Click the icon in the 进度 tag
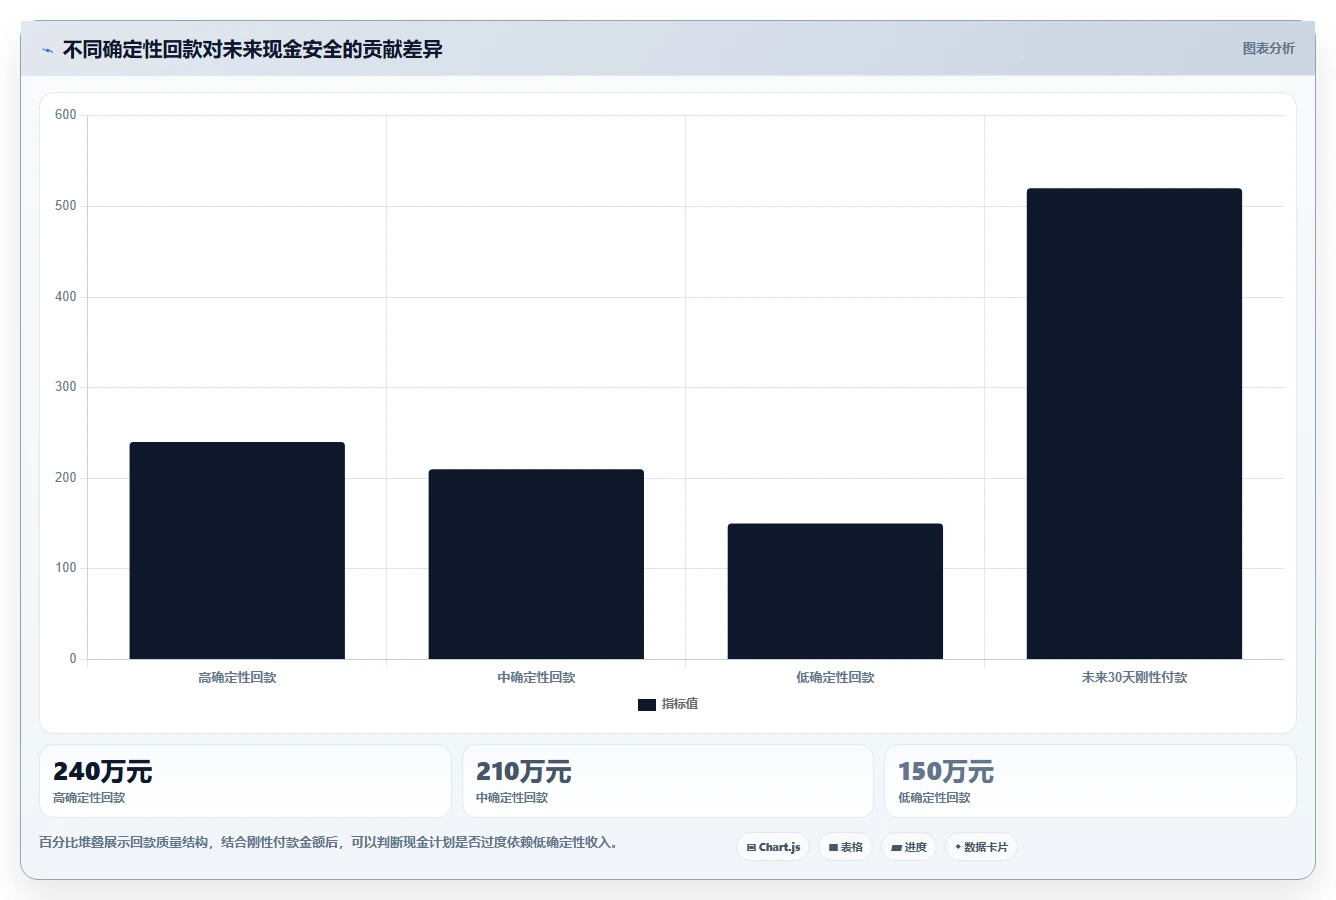 896,847
